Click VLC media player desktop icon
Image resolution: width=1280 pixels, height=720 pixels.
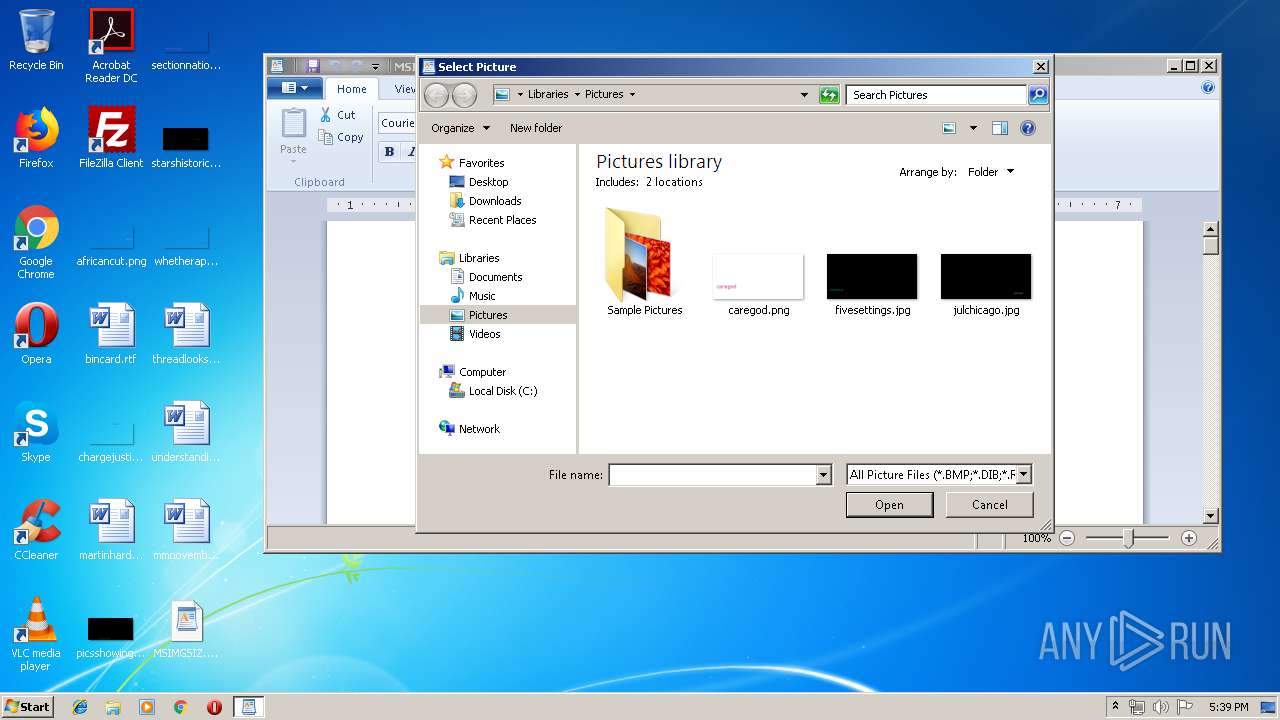pos(36,634)
